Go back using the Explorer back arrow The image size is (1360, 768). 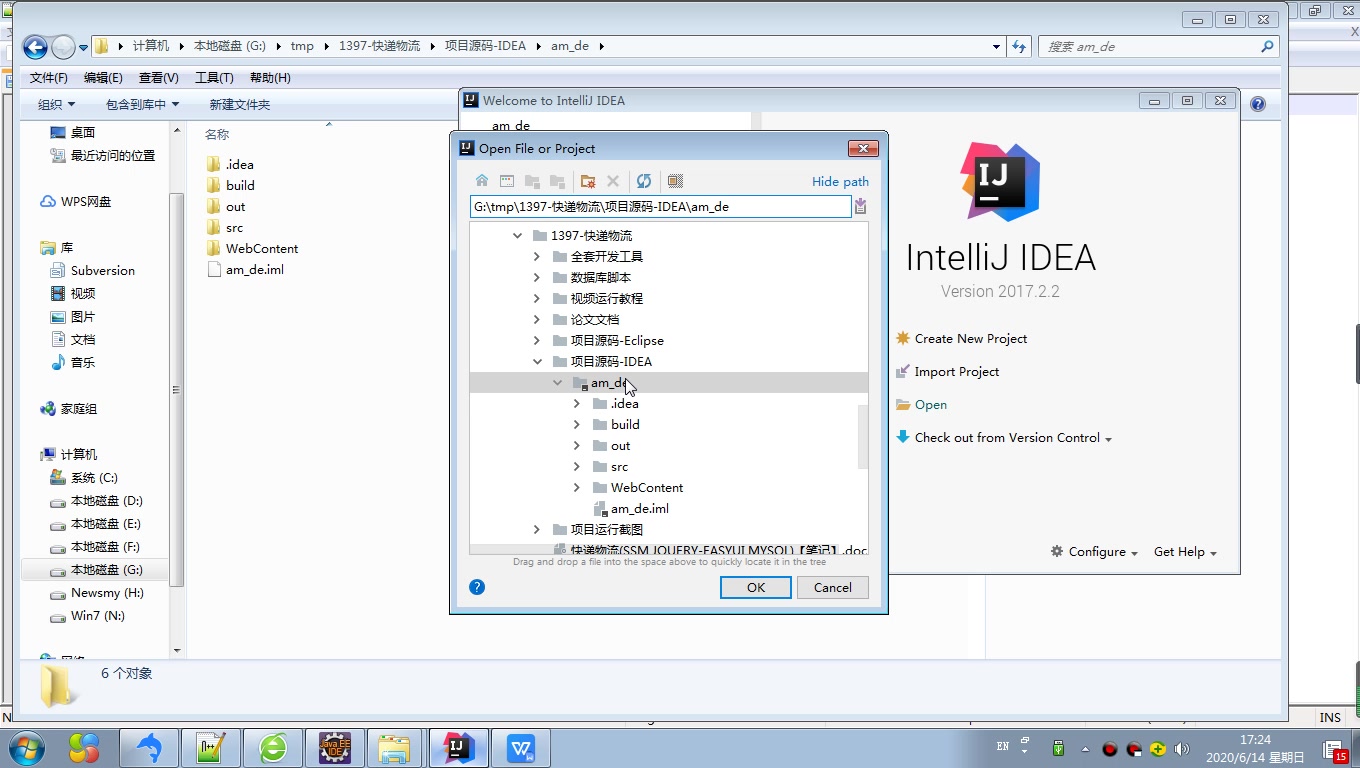(35, 46)
